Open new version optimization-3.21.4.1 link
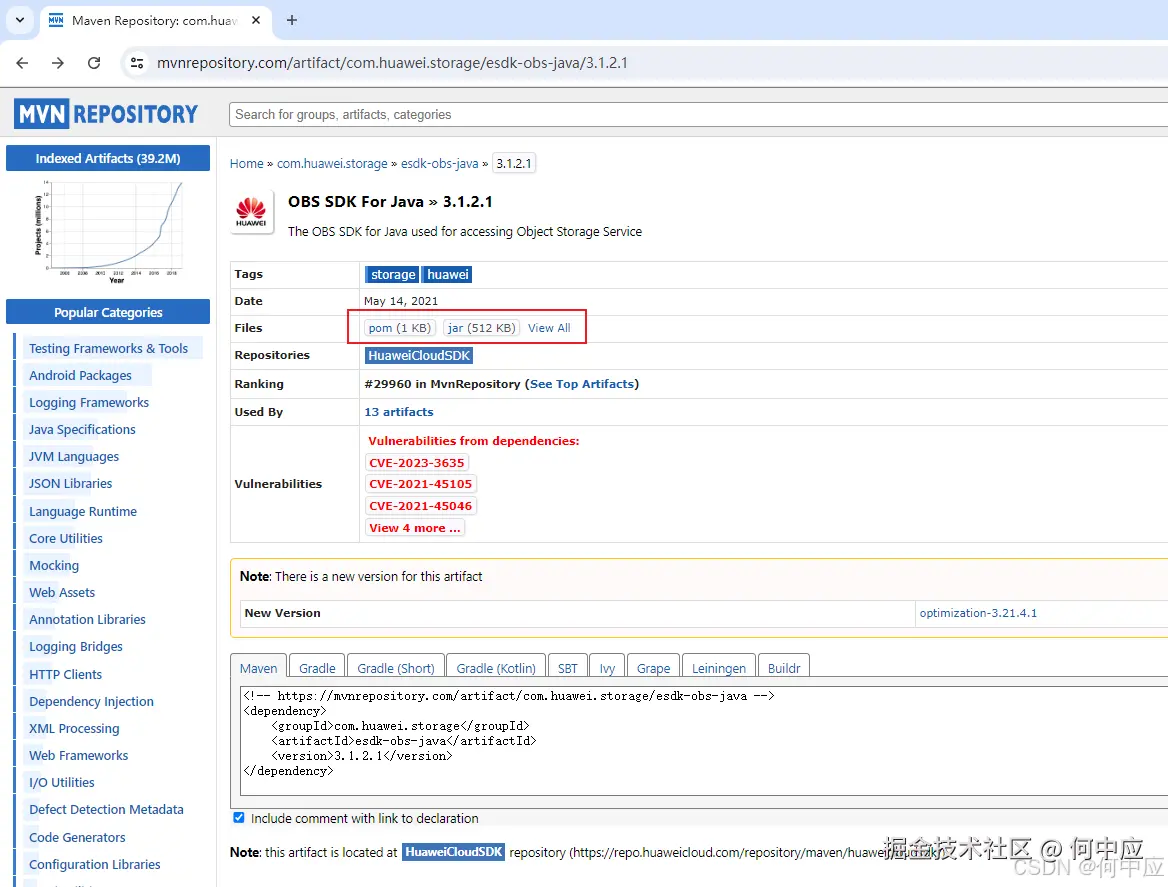Viewport: 1168px width, 887px height. pyautogui.click(x=978, y=613)
